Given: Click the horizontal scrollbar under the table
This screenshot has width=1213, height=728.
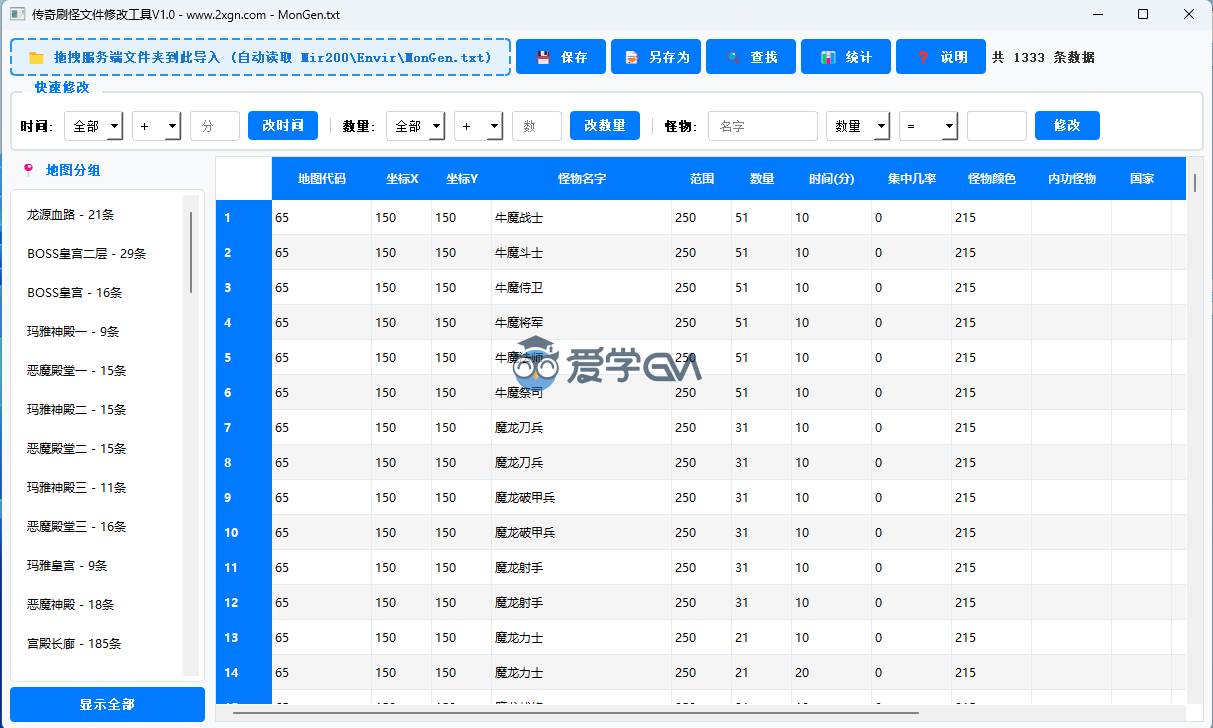Looking at the screenshot, I should point(574,712).
